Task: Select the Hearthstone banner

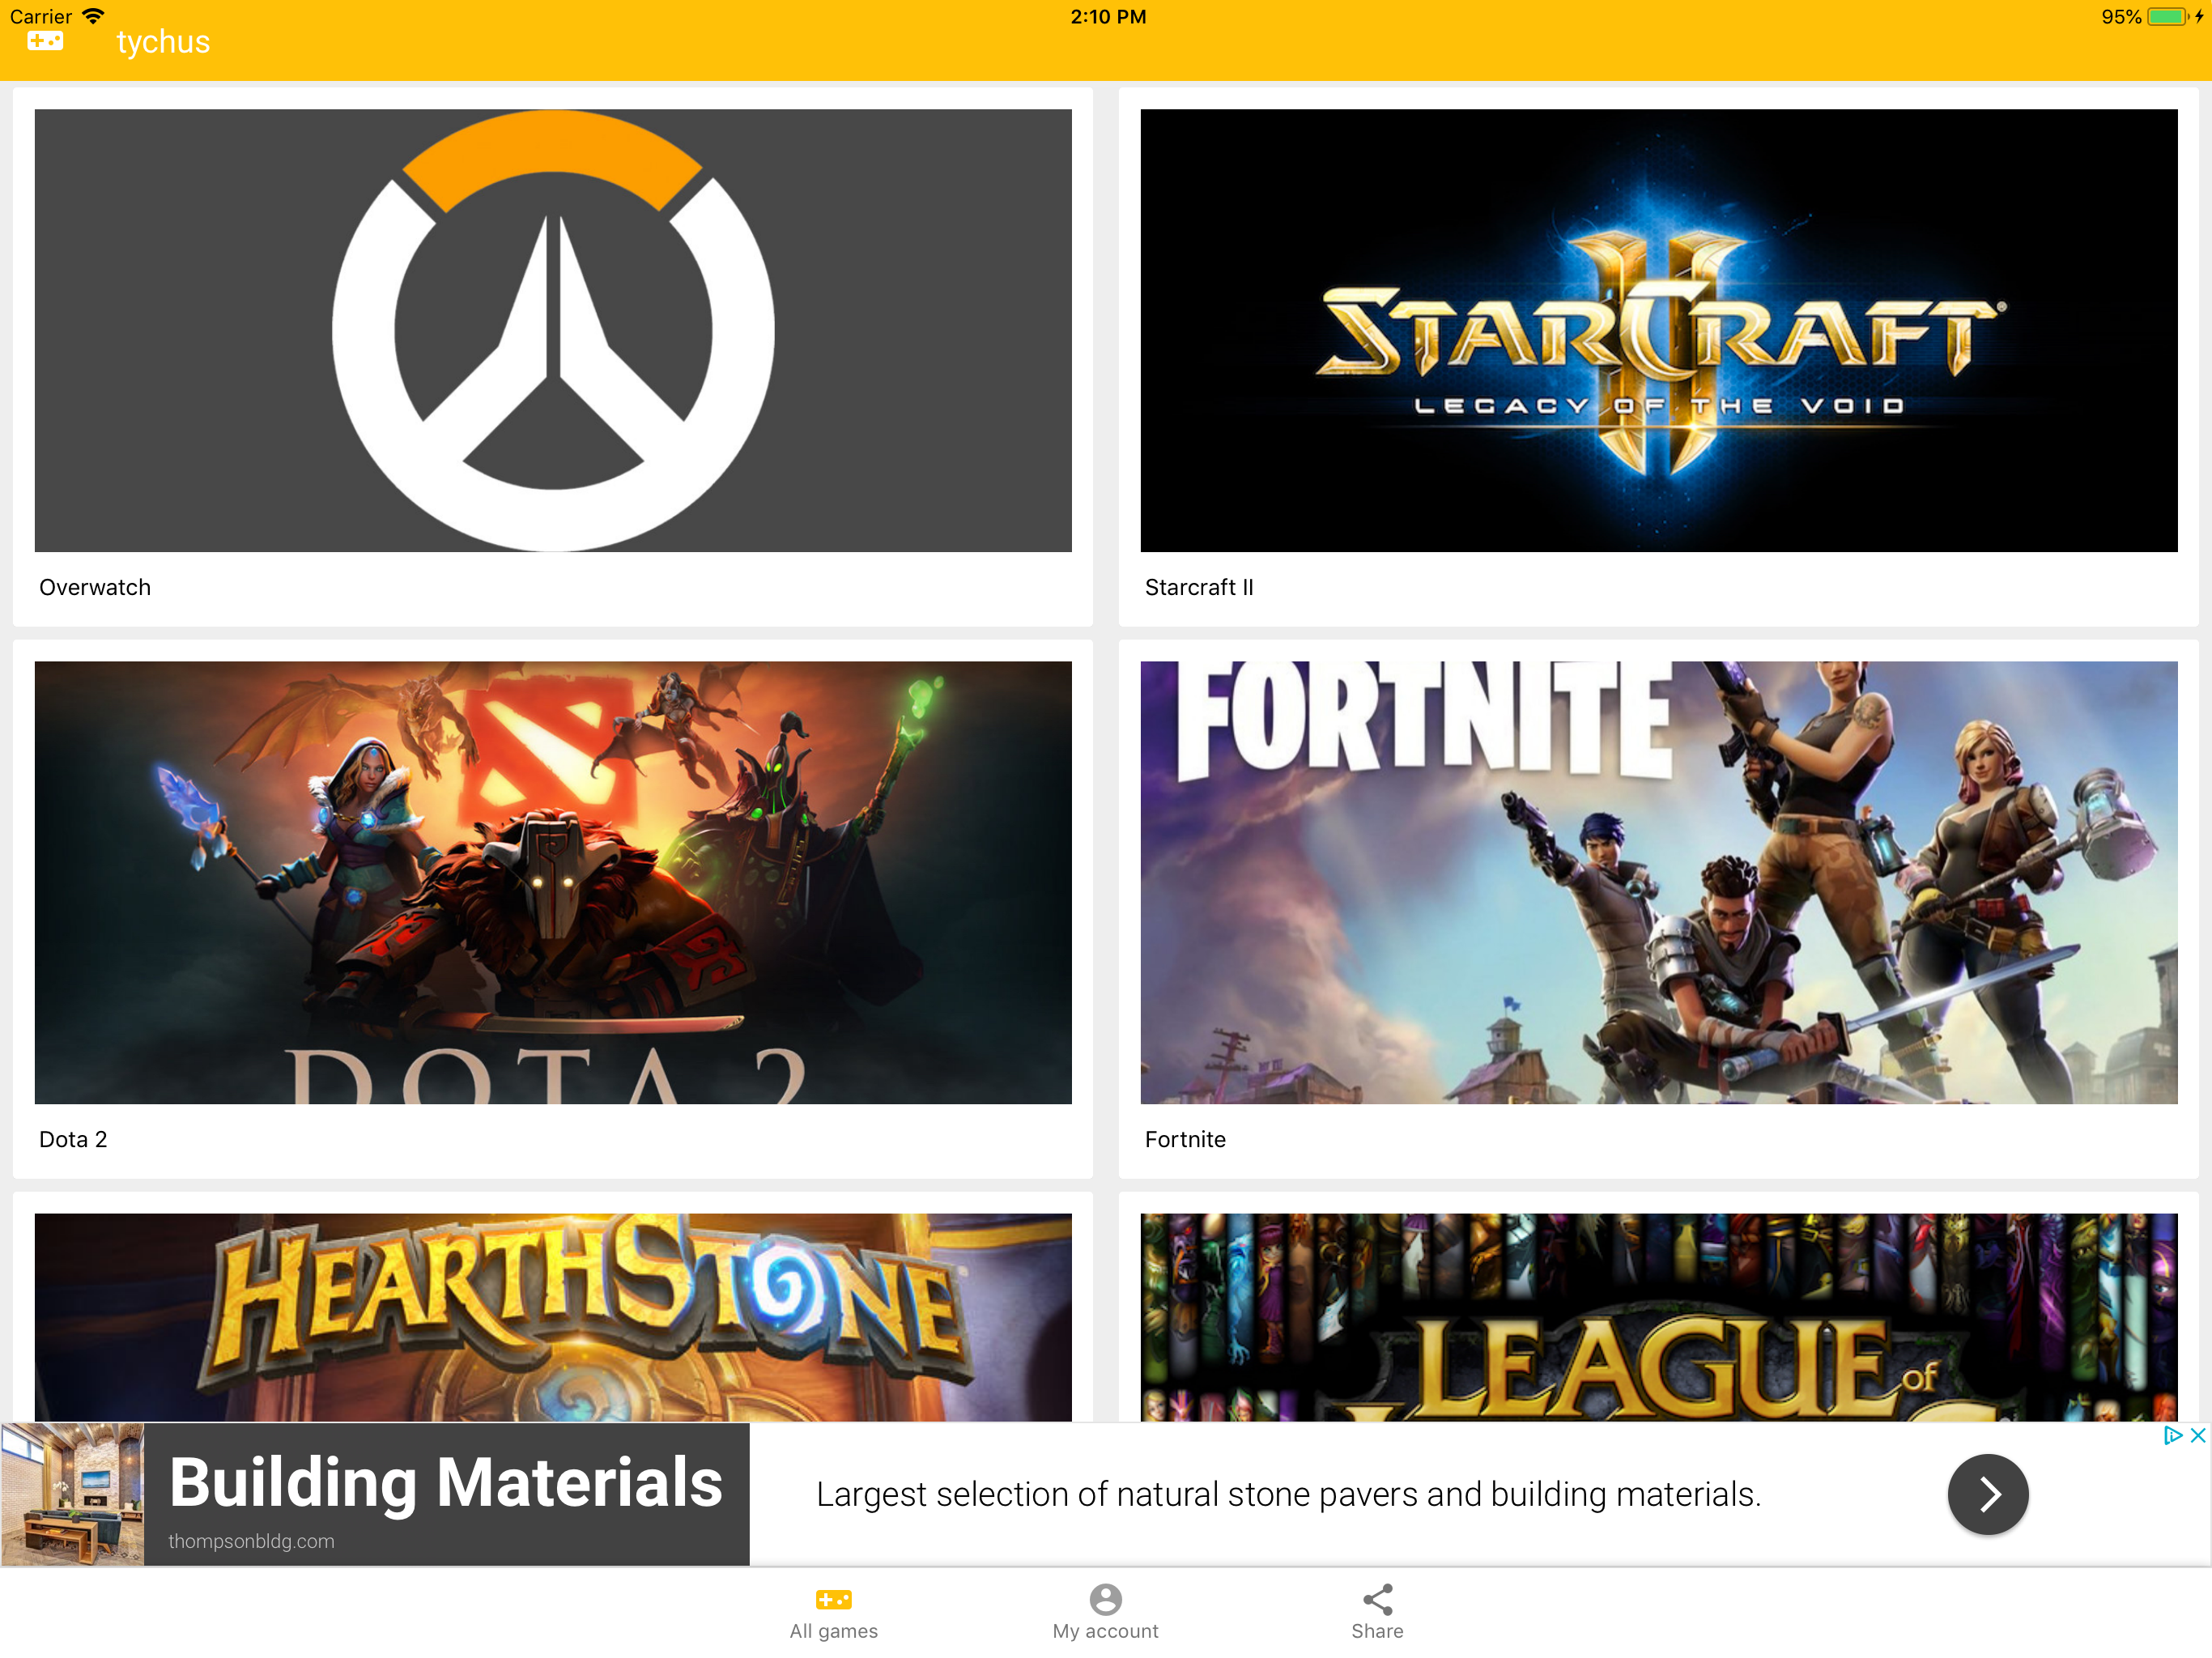Action: click(x=553, y=1316)
